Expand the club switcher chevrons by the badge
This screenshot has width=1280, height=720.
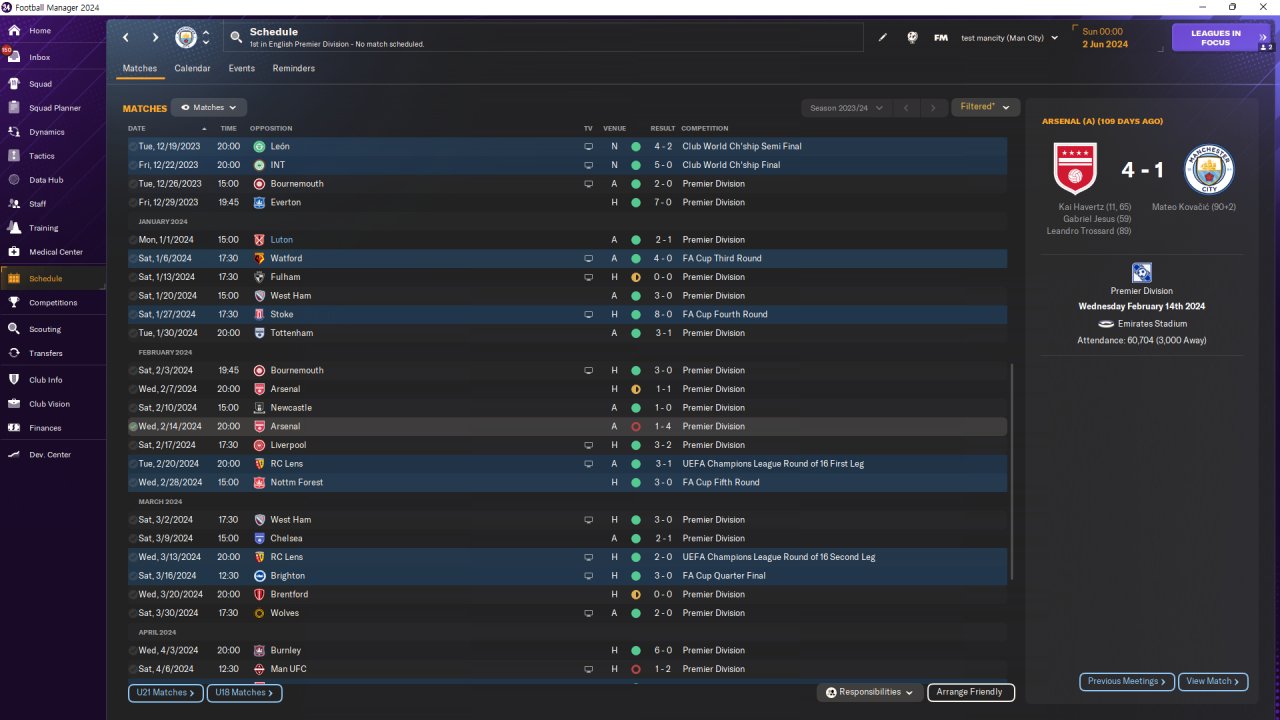pyautogui.click(x=206, y=38)
